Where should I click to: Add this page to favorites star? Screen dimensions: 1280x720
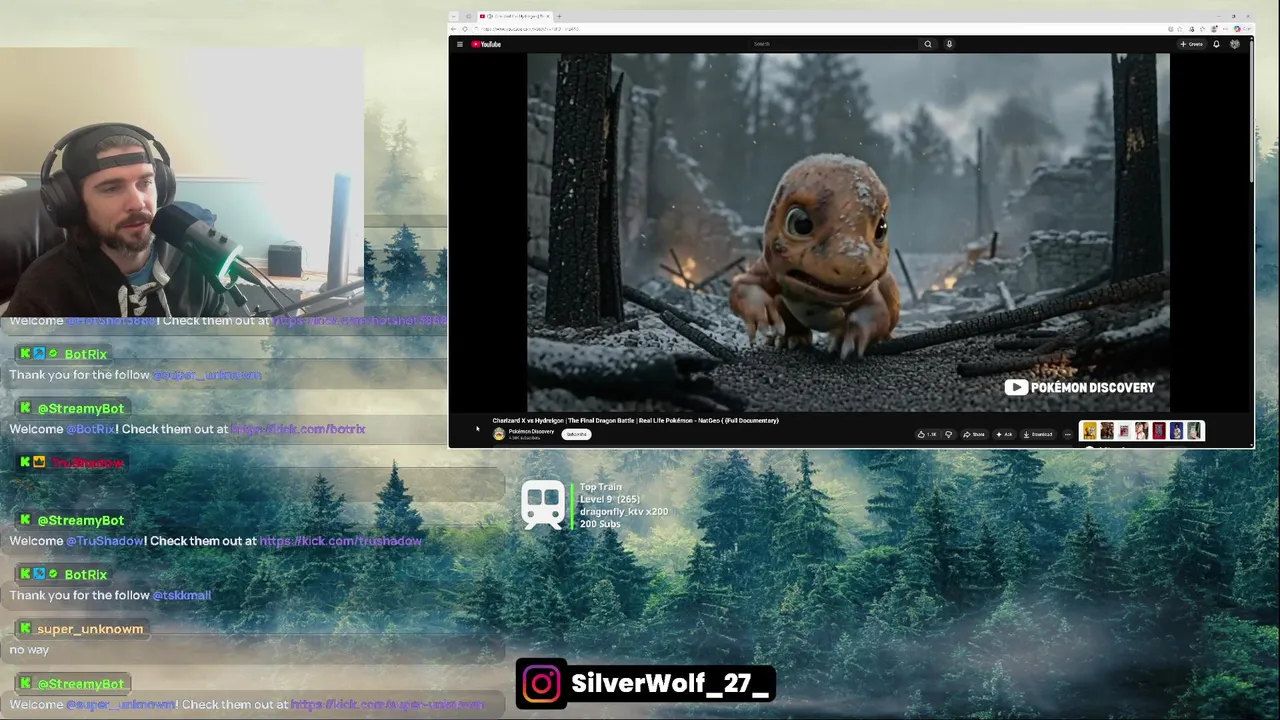(x=1180, y=29)
